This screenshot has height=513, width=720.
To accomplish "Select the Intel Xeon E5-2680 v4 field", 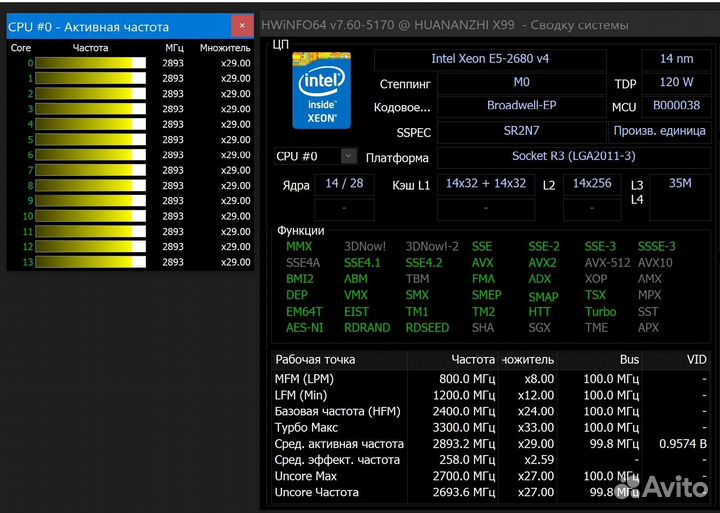I will [x=490, y=59].
